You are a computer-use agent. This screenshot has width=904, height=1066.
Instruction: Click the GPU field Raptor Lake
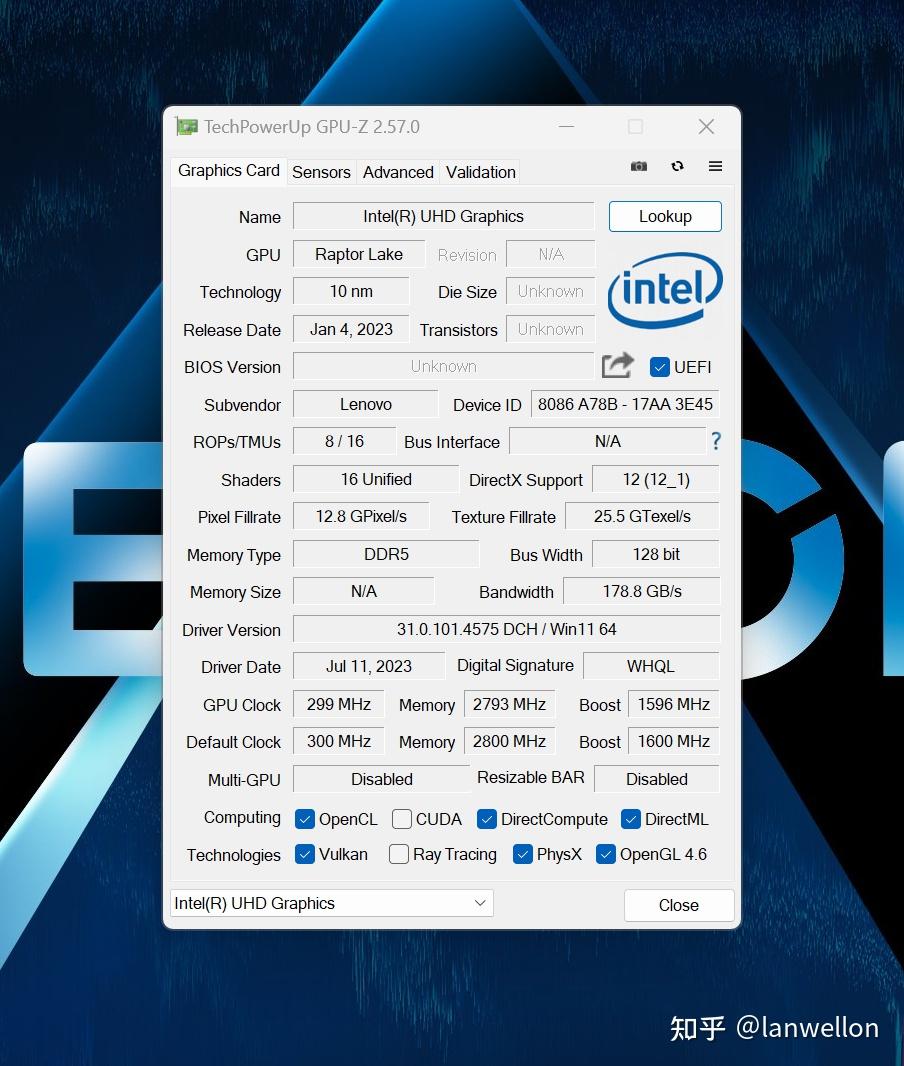pos(359,254)
